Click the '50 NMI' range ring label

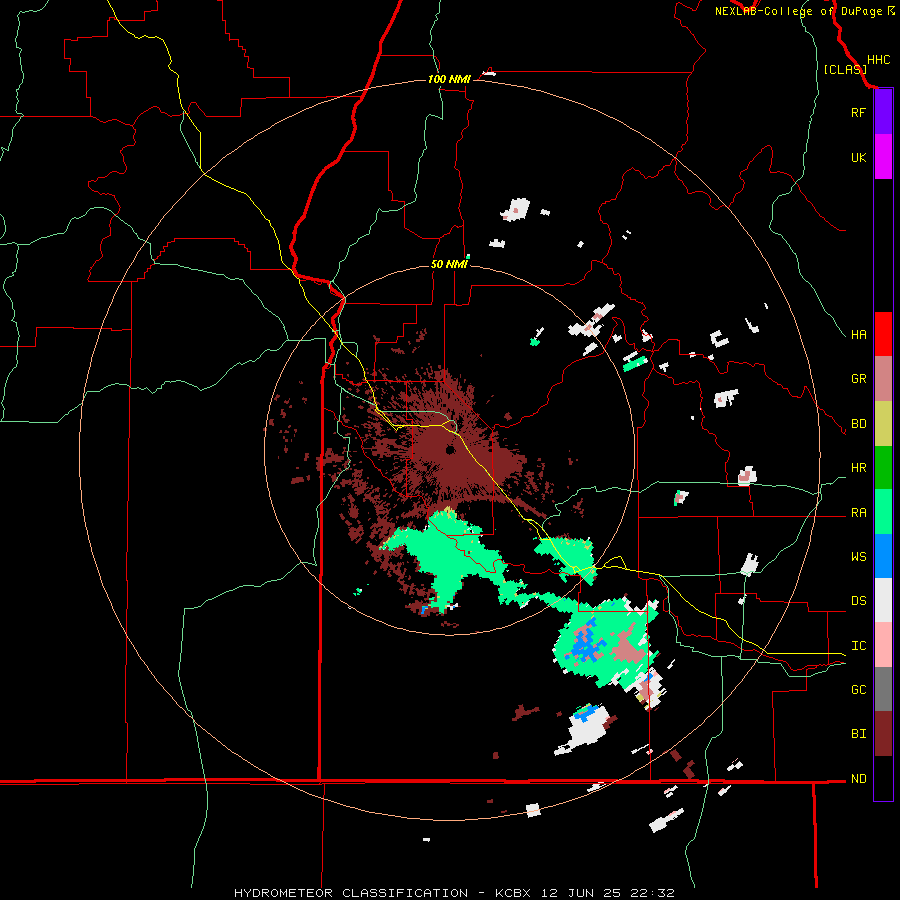(449, 264)
